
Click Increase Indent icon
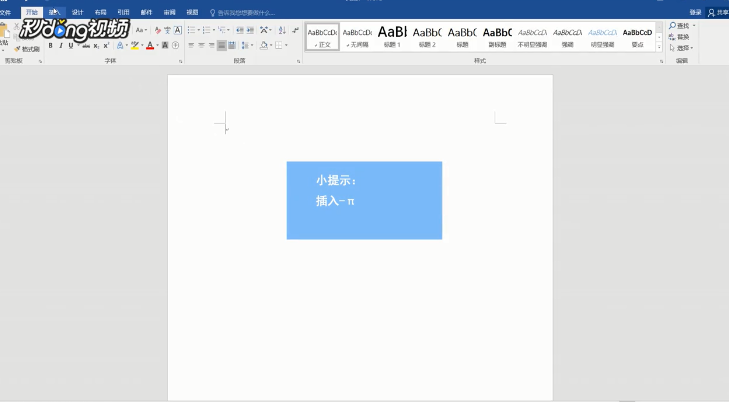click(250, 30)
